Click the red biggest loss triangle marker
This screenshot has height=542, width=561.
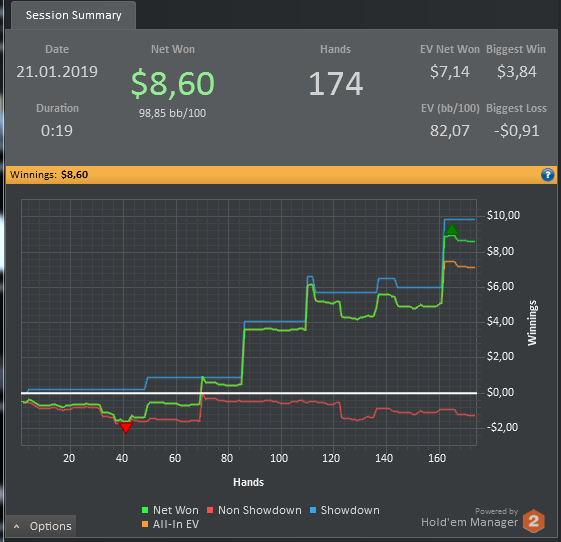(x=126, y=428)
